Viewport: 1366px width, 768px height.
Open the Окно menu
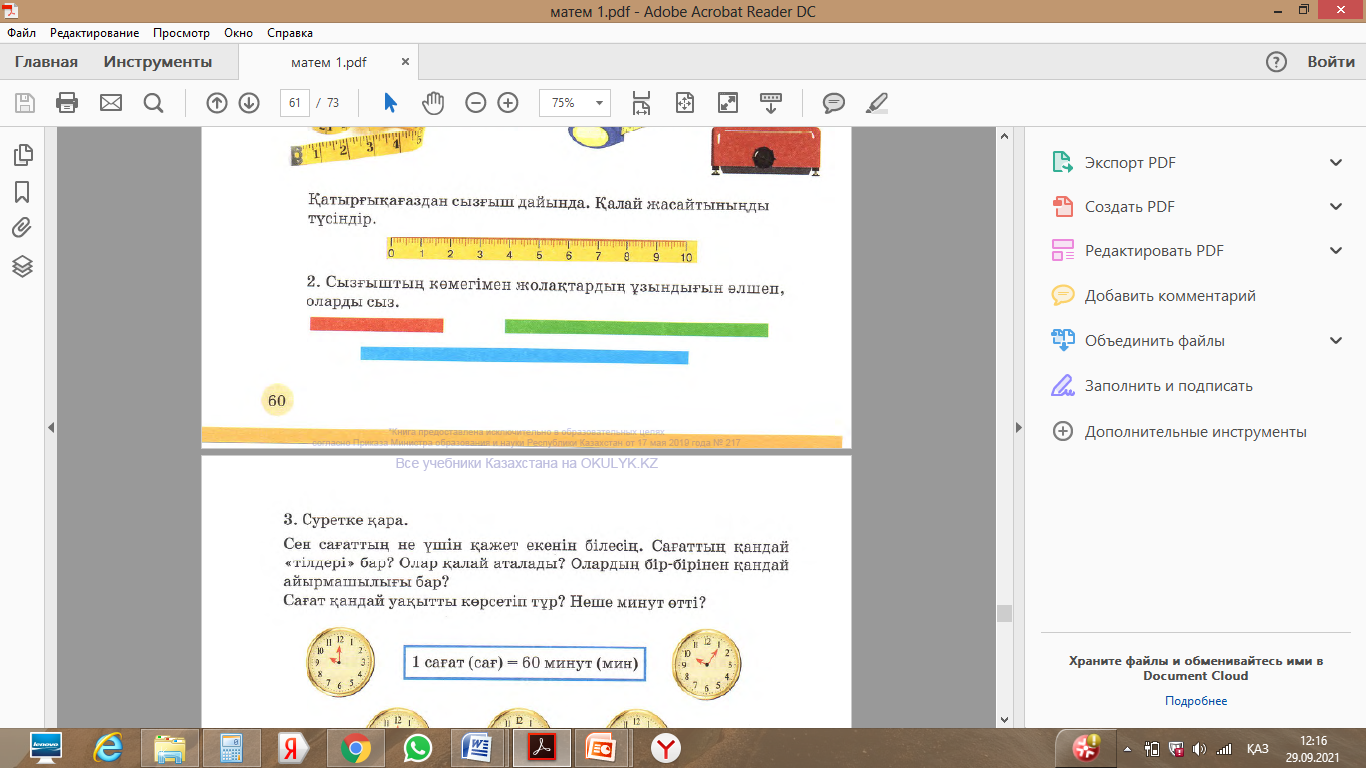pos(238,33)
